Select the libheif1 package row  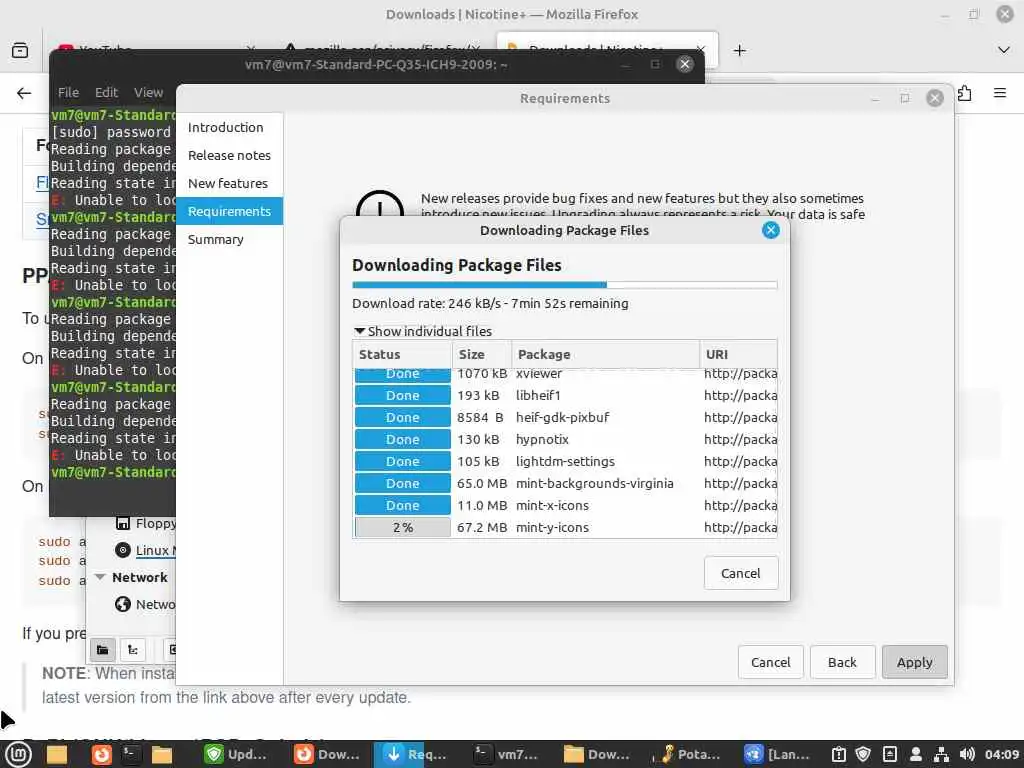coord(565,395)
